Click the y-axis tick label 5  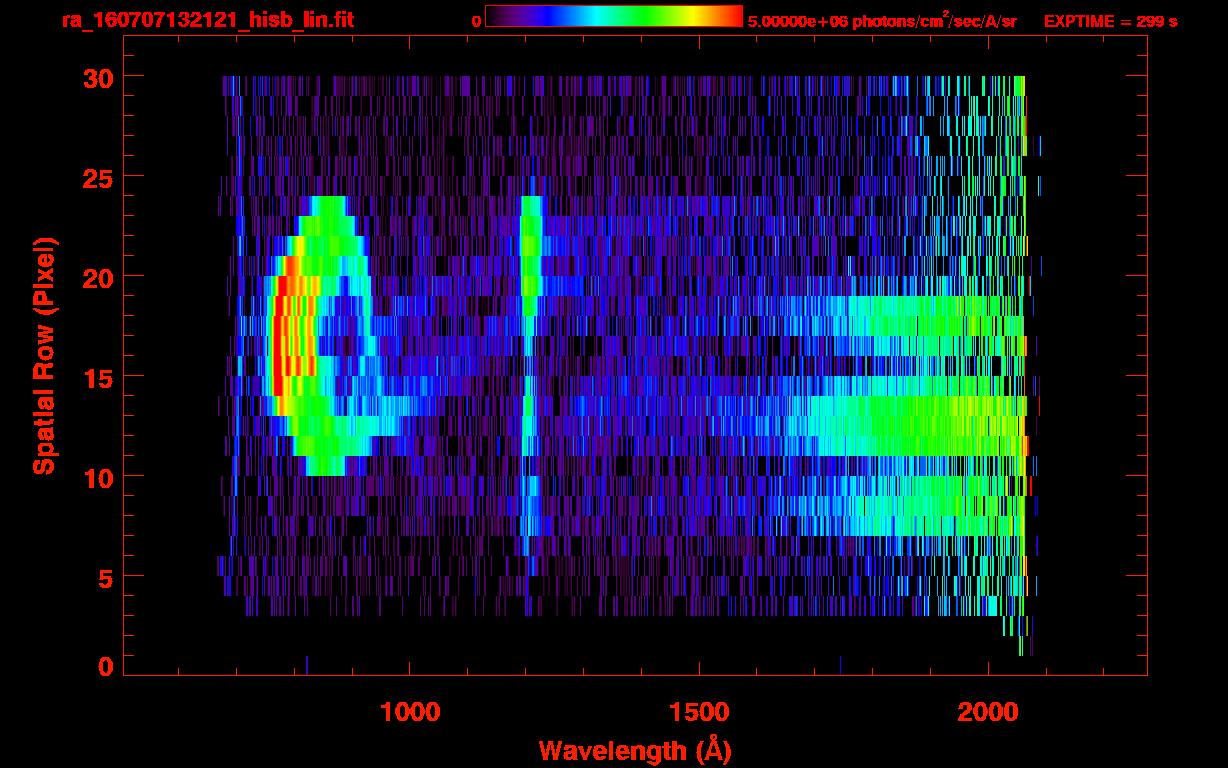[x=104, y=578]
